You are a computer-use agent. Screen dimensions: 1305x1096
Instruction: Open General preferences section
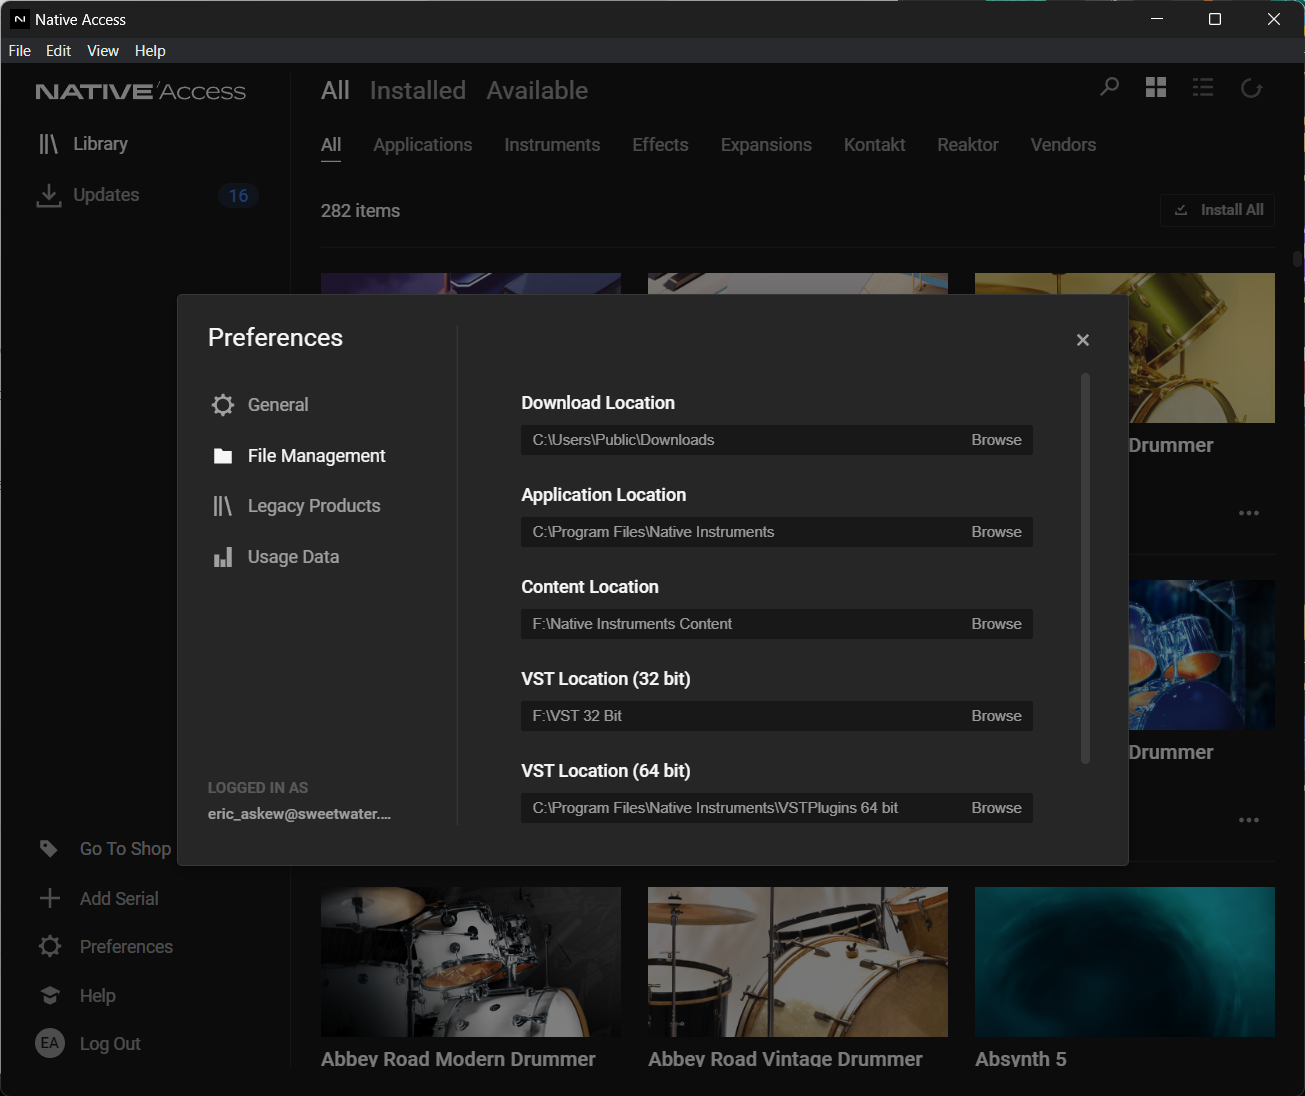click(x=277, y=405)
